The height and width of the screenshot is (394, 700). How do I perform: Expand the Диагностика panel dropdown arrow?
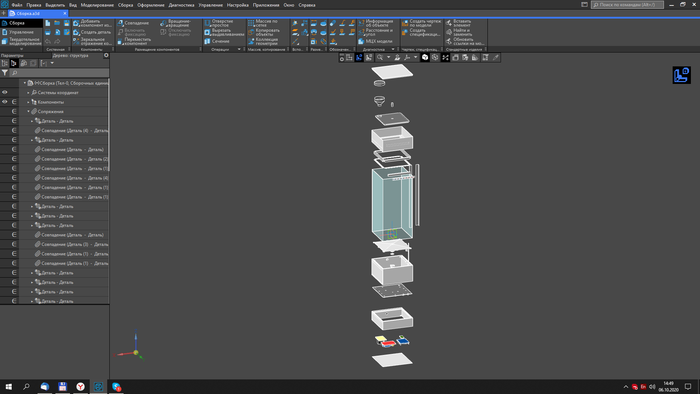point(393,50)
